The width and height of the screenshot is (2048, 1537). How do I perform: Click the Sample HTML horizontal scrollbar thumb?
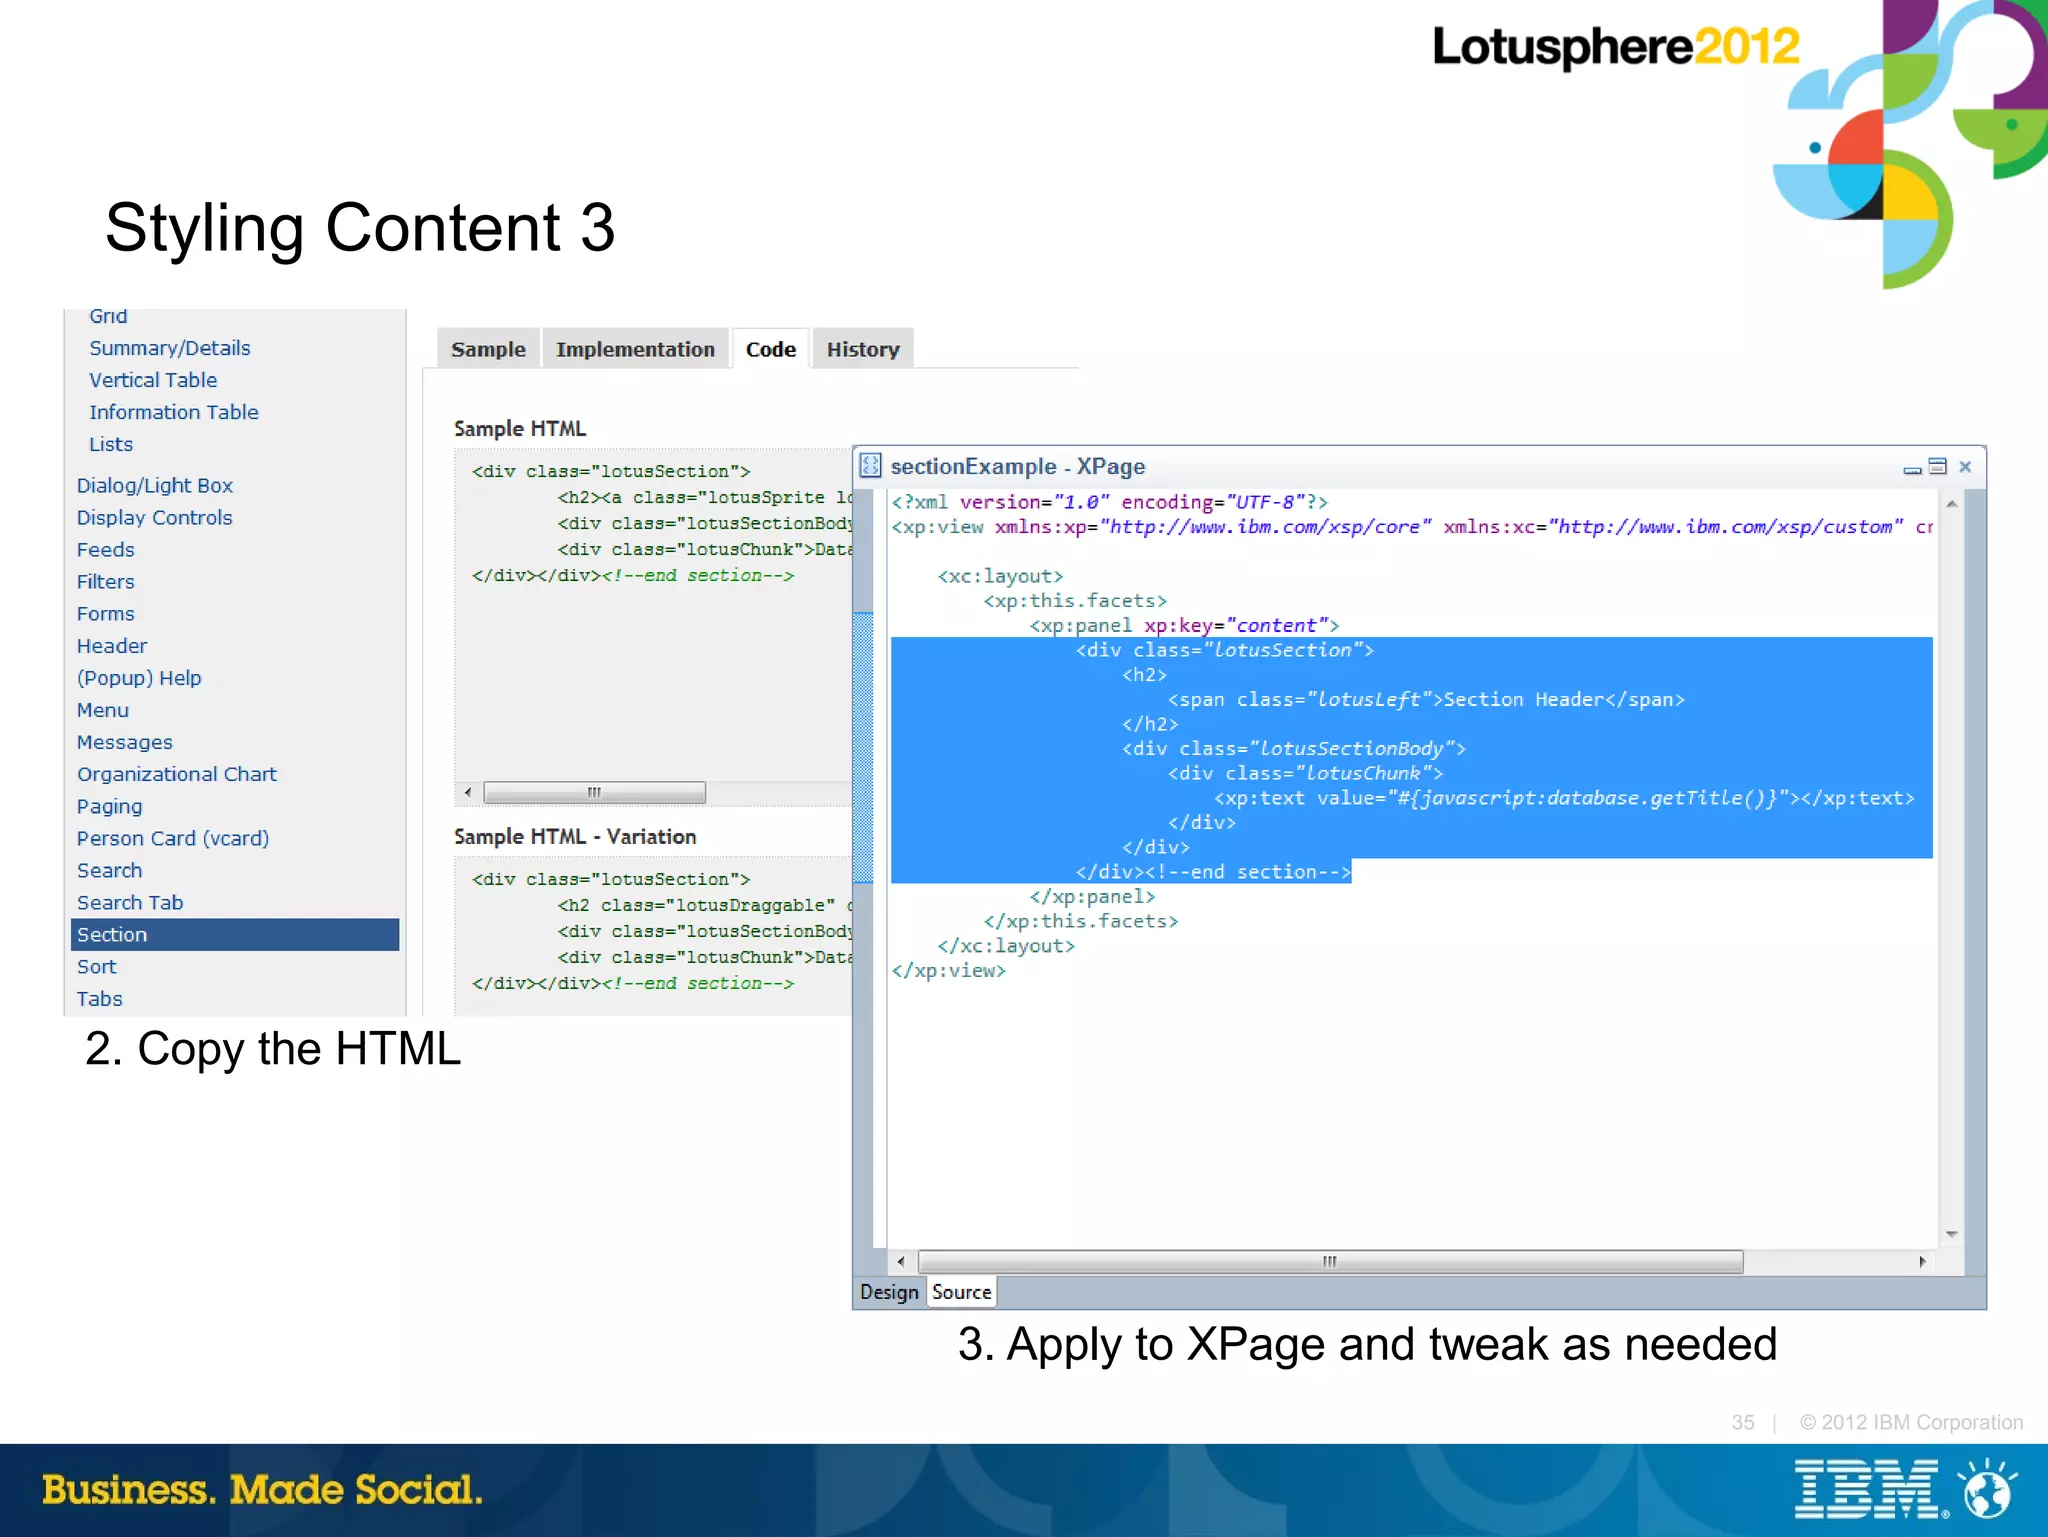(x=594, y=793)
